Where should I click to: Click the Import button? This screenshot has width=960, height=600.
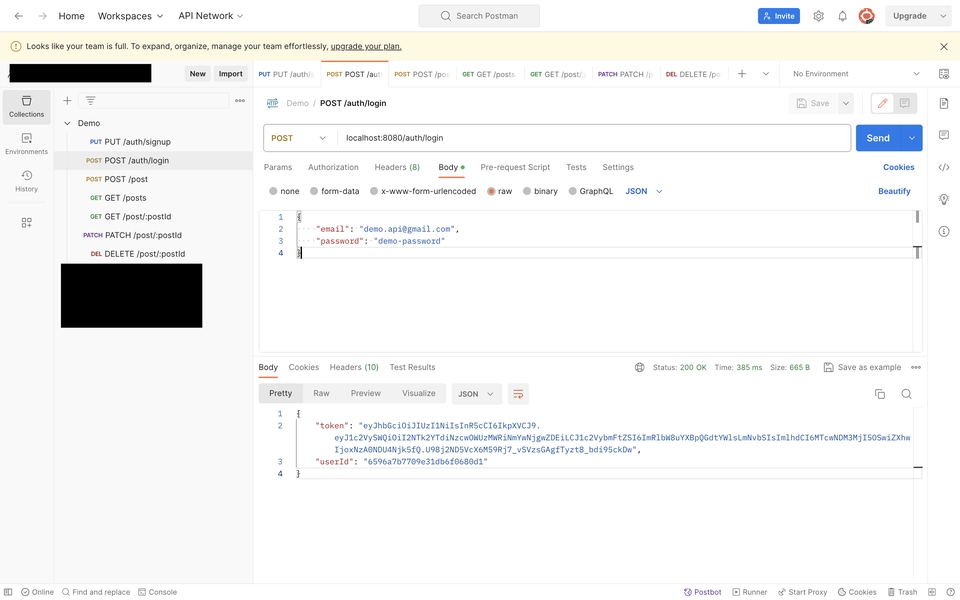click(x=231, y=74)
